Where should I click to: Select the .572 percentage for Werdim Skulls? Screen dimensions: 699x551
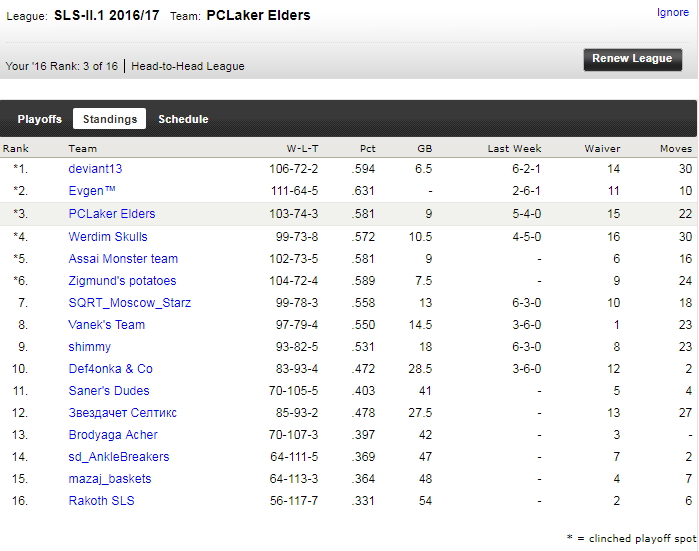pos(363,236)
